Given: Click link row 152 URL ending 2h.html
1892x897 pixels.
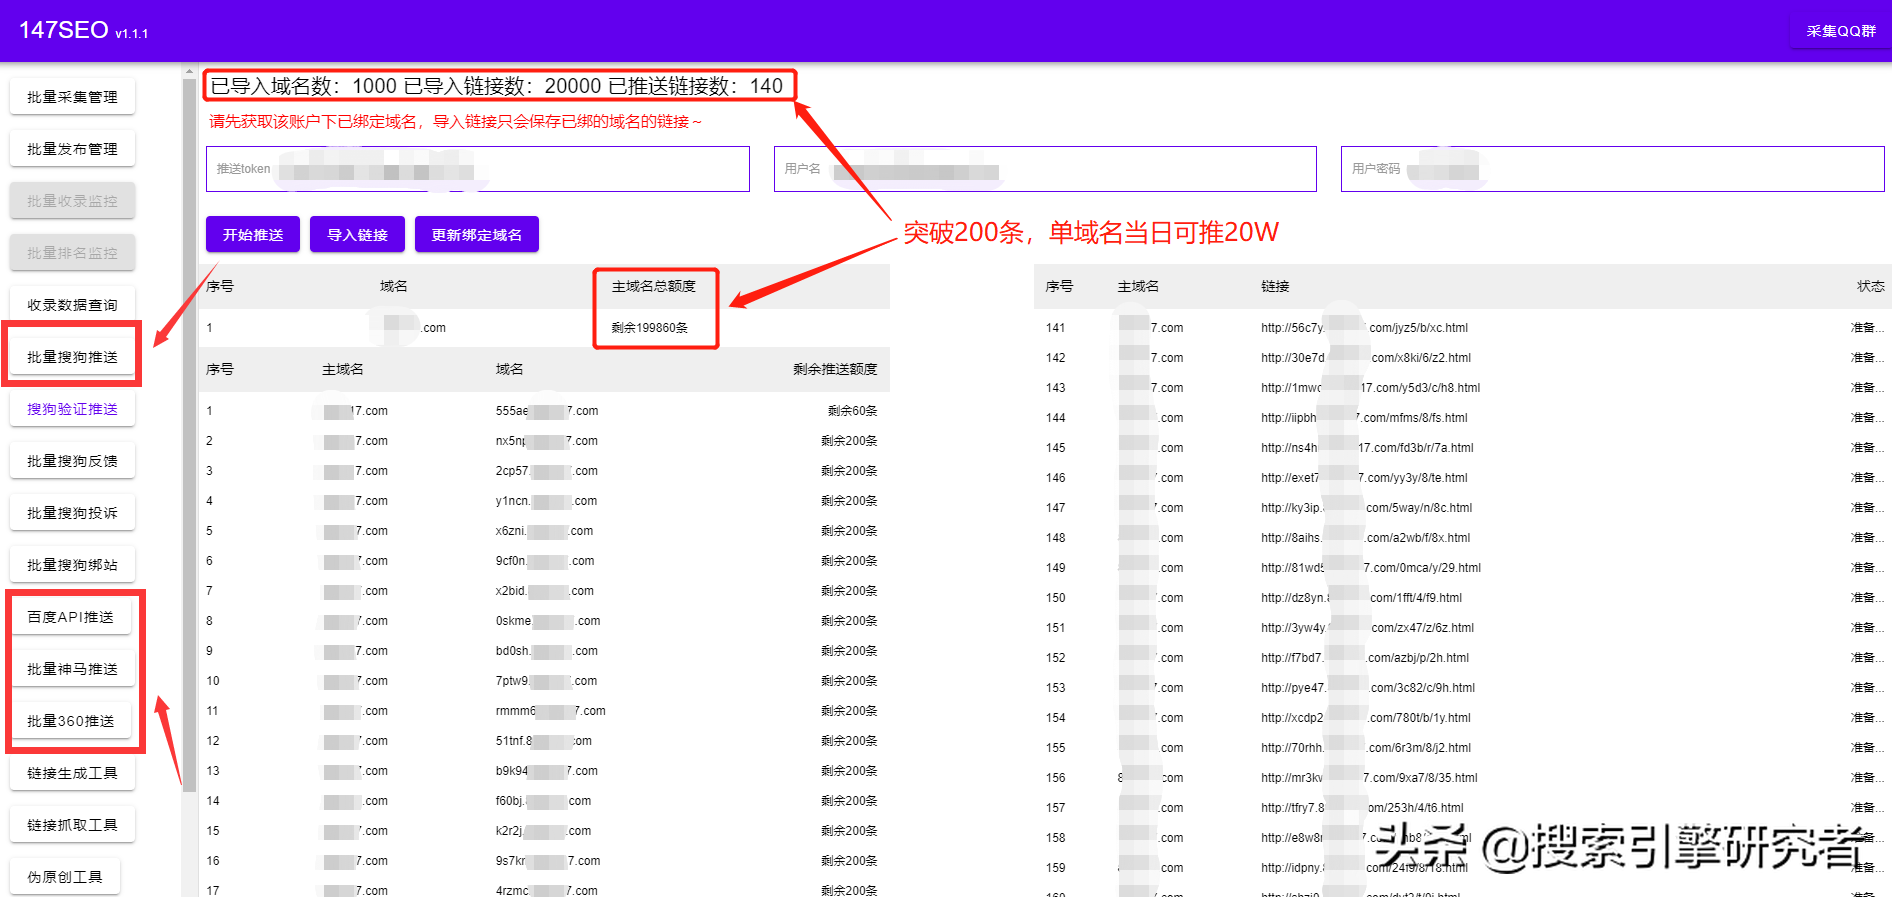Looking at the screenshot, I should pyautogui.click(x=1365, y=658).
